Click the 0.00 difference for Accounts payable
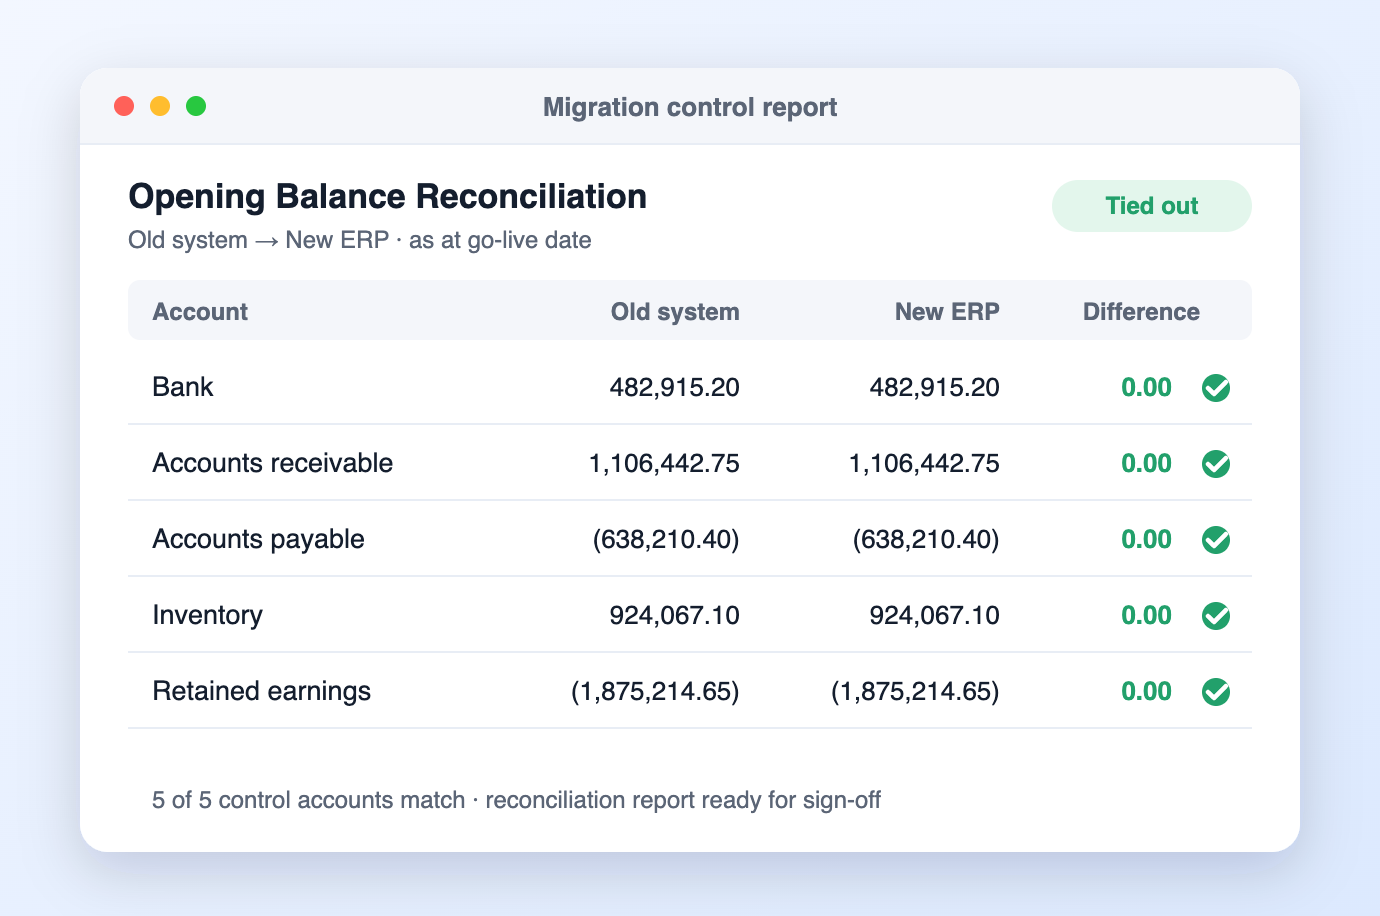The width and height of the screenshot is (1380, 916). coord(1146,540)
